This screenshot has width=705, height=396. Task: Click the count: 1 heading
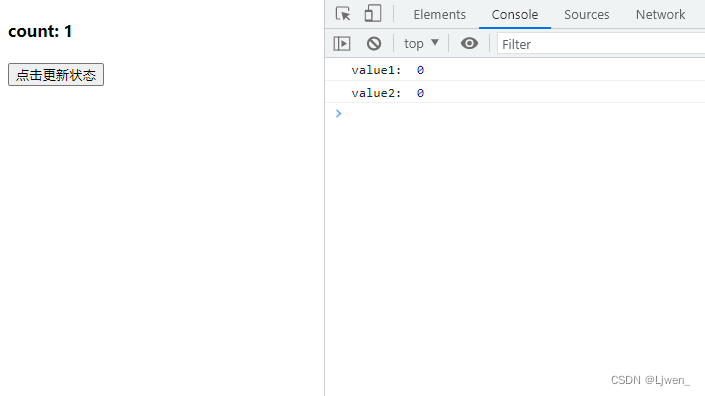click(x=40, y=31)
